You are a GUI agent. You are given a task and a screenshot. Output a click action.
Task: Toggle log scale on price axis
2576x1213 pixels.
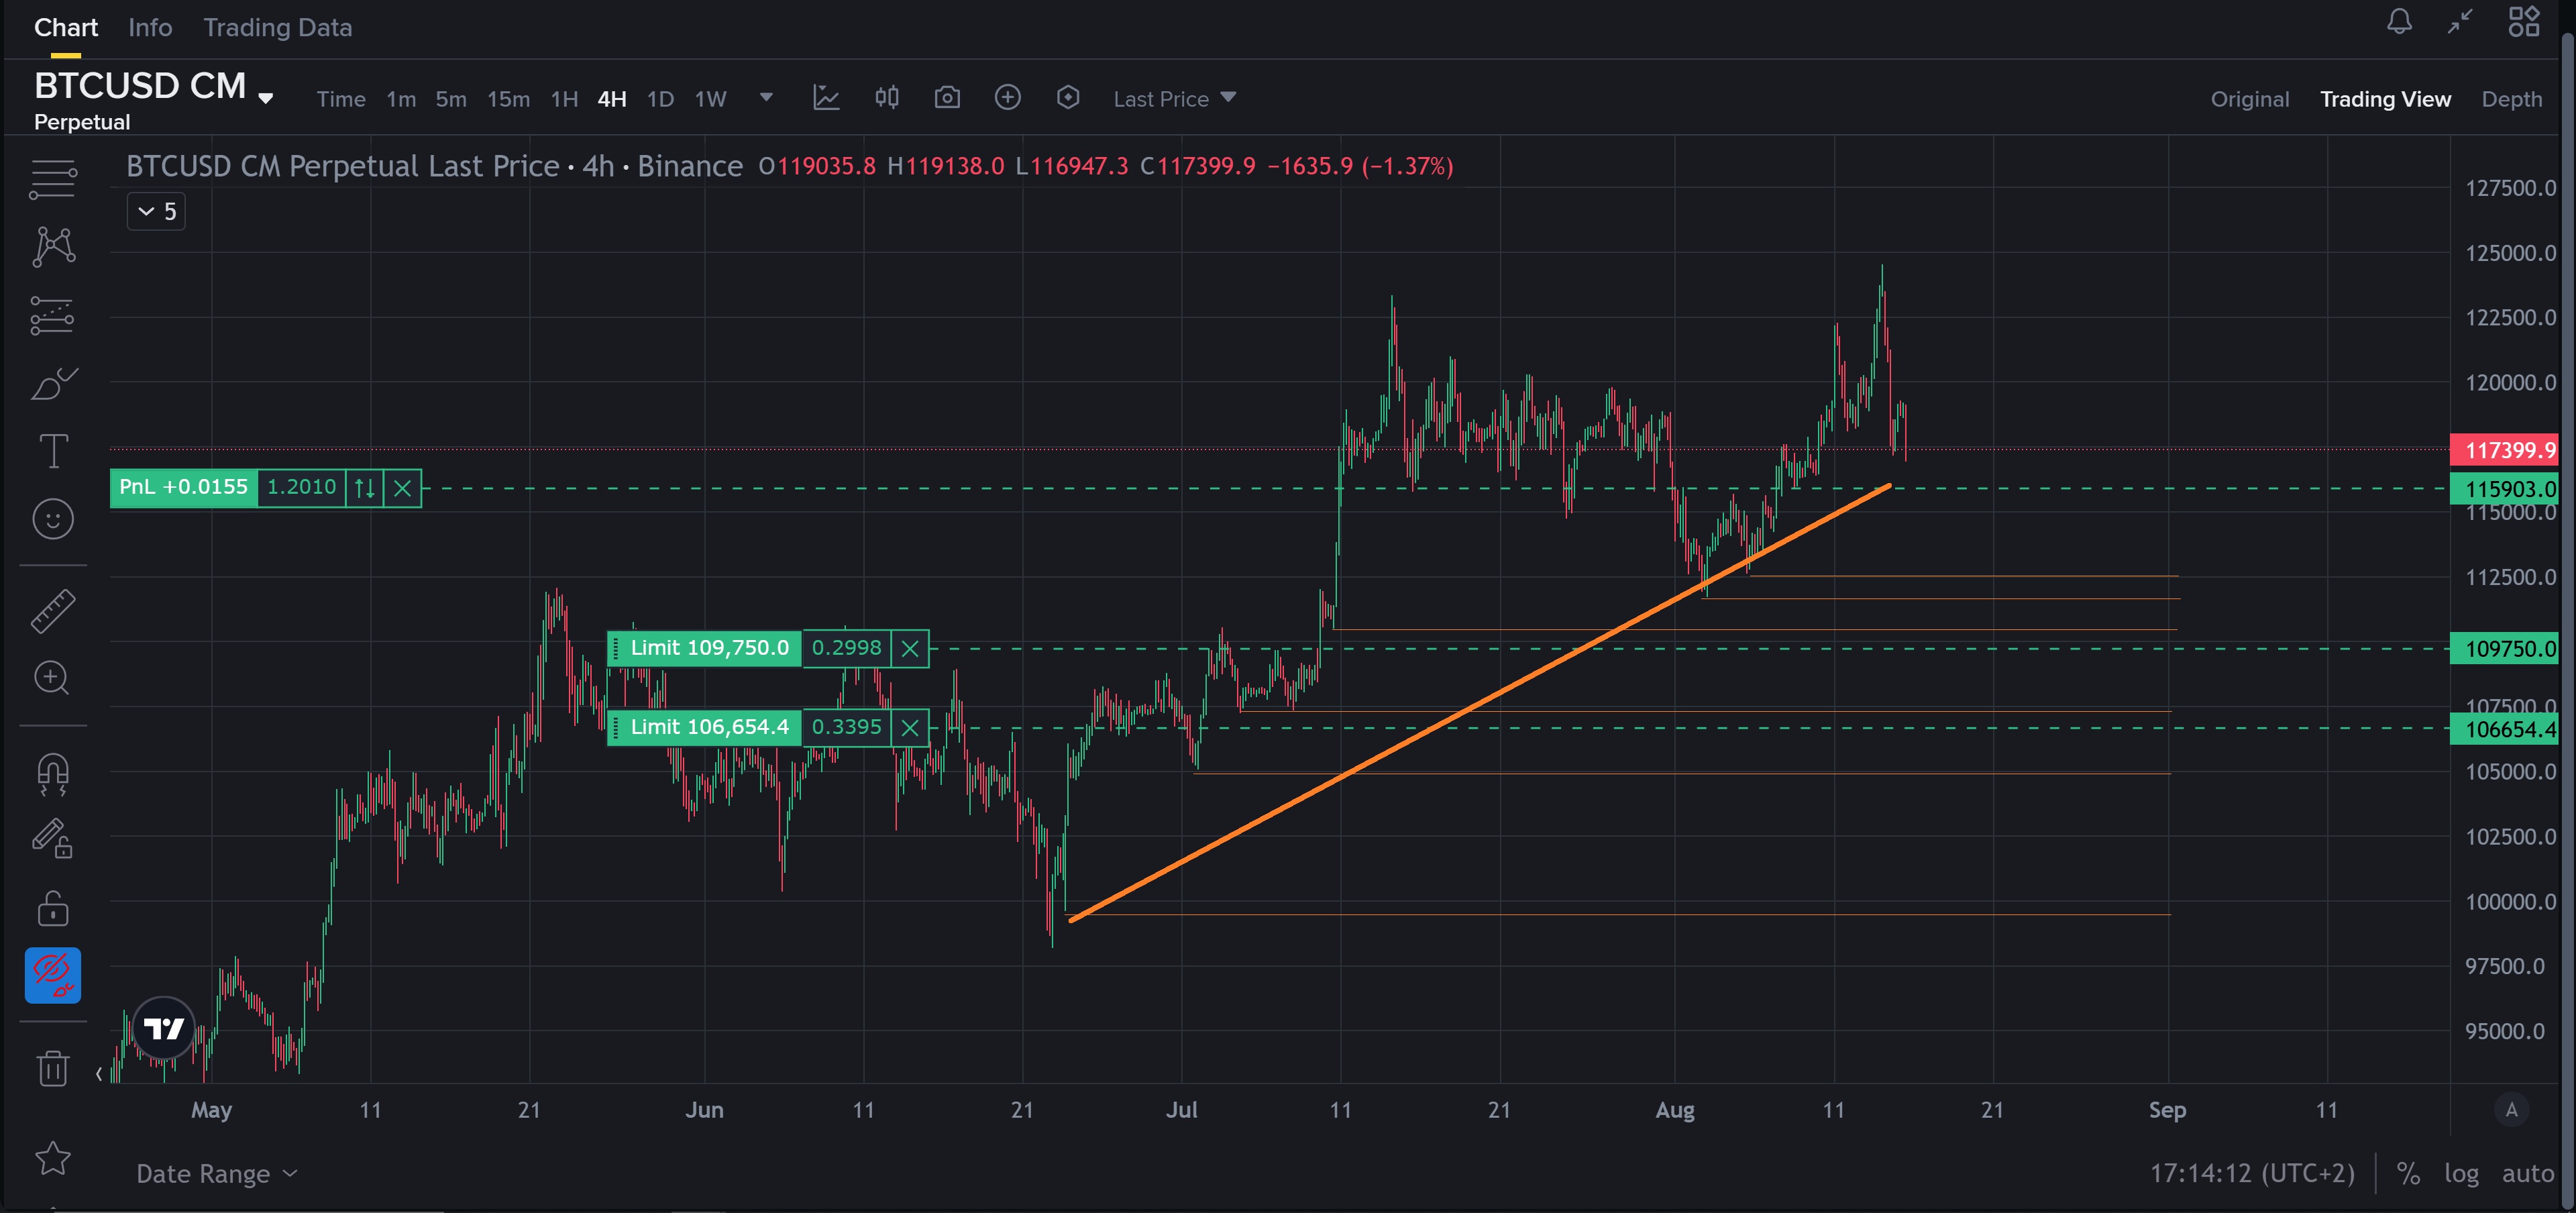pyautogui.click(x=2461, y=1173)
